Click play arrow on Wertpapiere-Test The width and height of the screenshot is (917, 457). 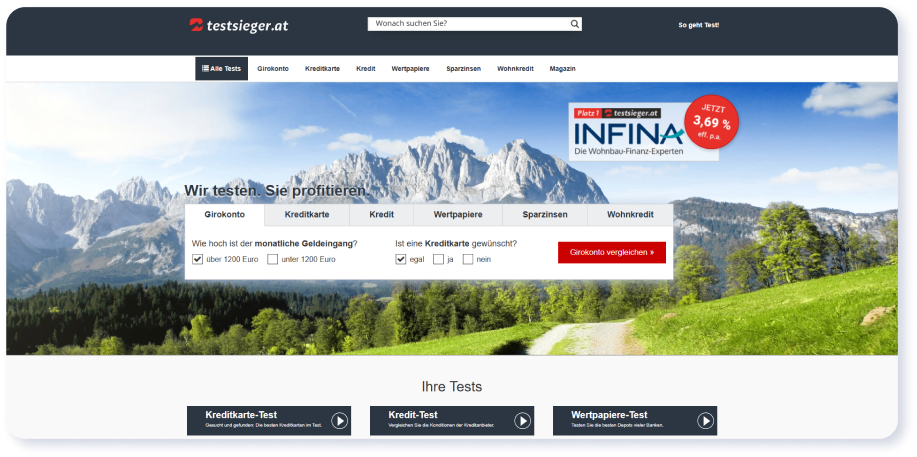(704, 421)
